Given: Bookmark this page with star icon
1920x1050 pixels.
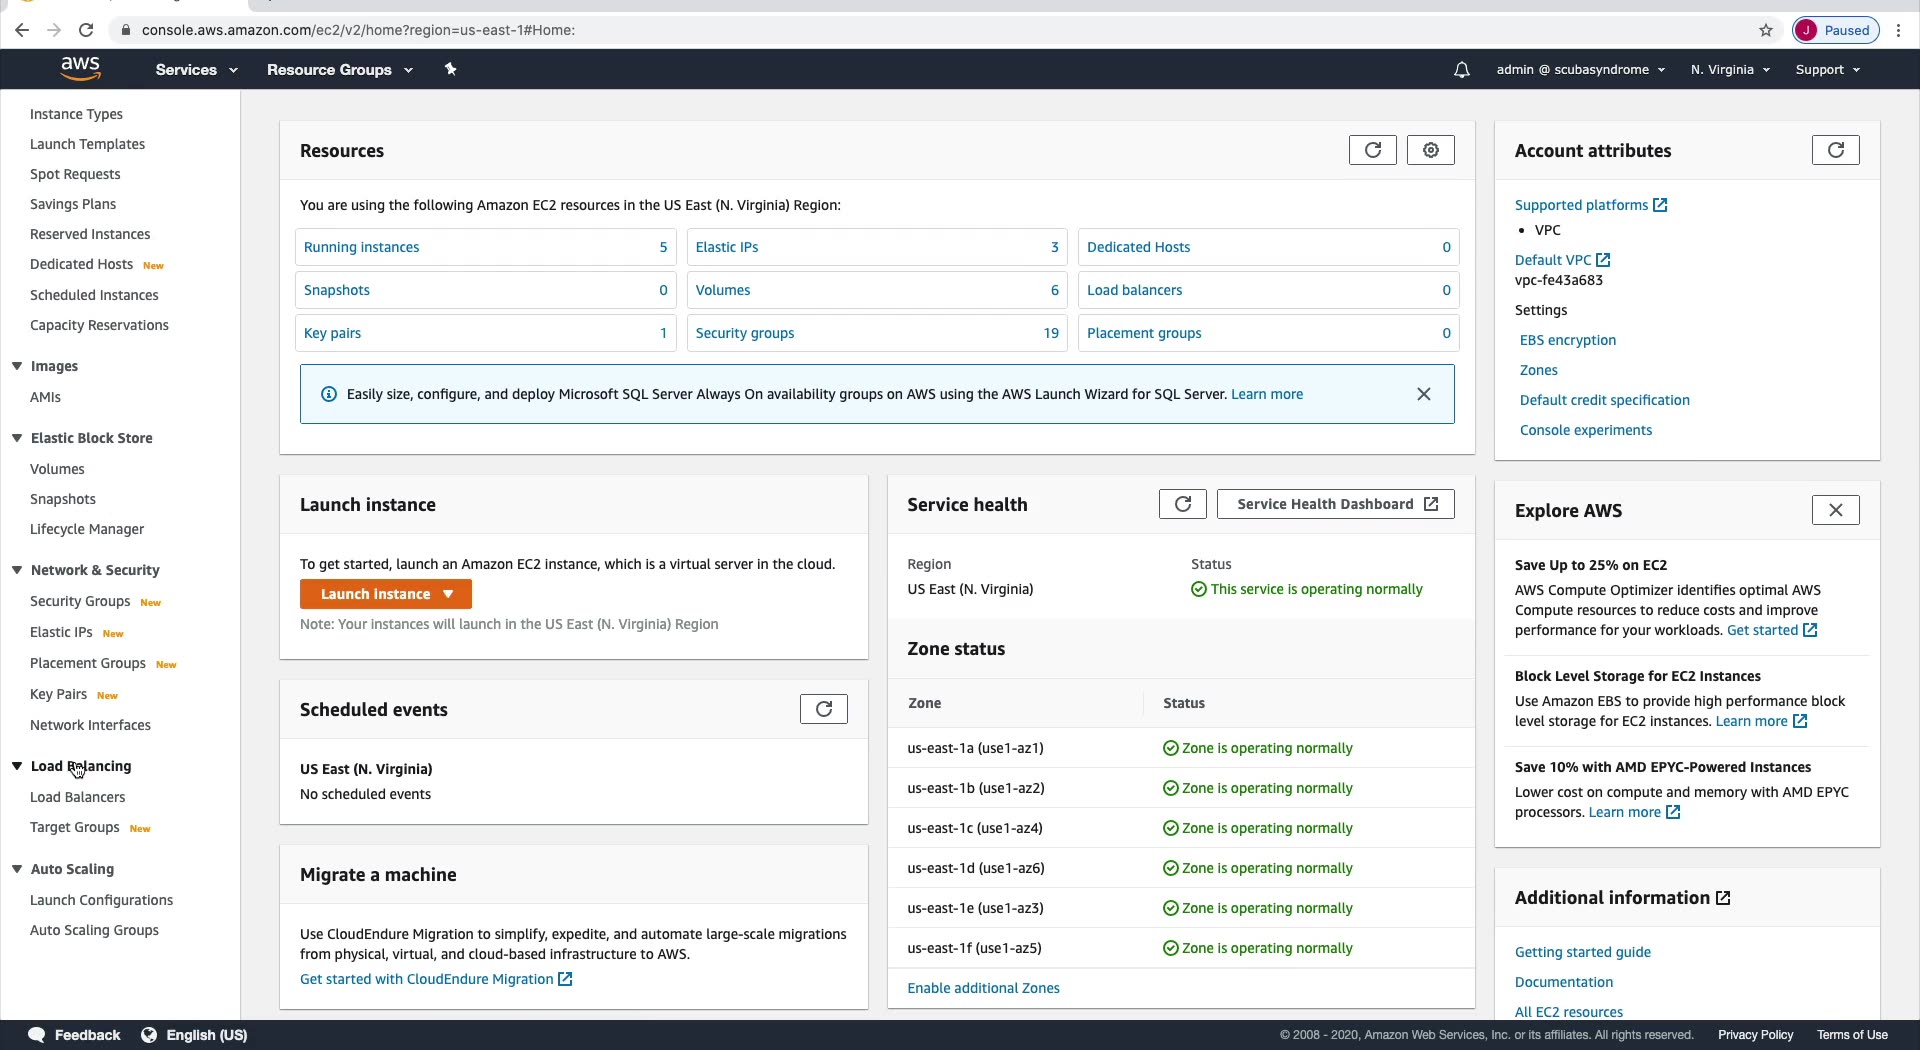Looking at the screenshot, I should point(1766,30).
